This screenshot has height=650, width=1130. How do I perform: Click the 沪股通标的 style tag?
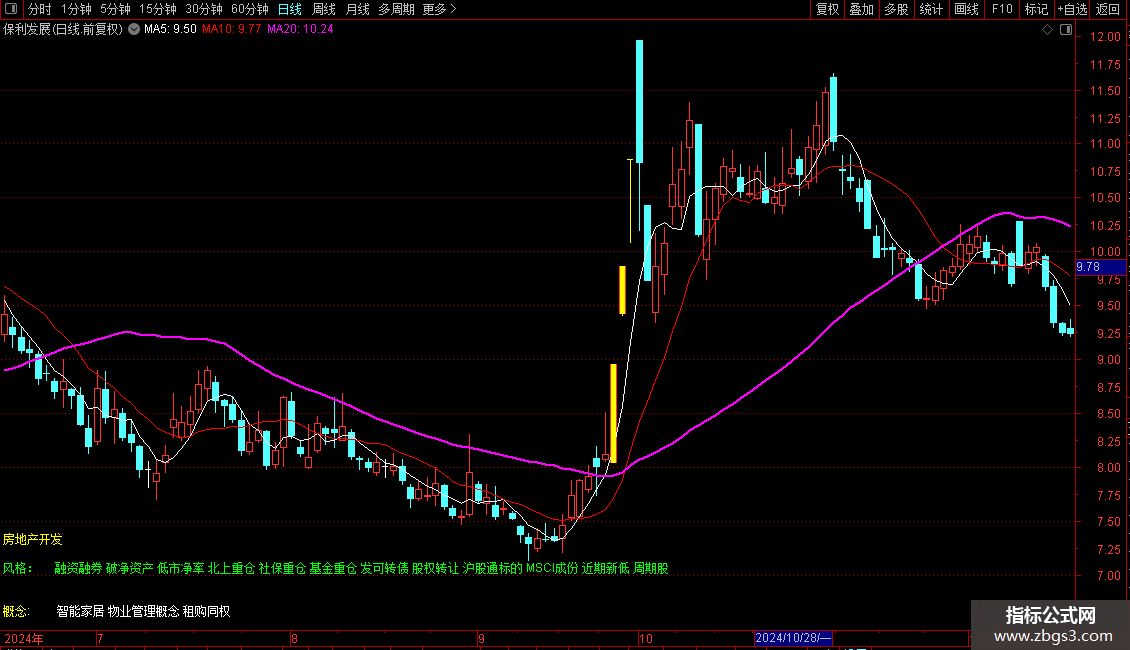pyautogui.click(x=493, y=569)
